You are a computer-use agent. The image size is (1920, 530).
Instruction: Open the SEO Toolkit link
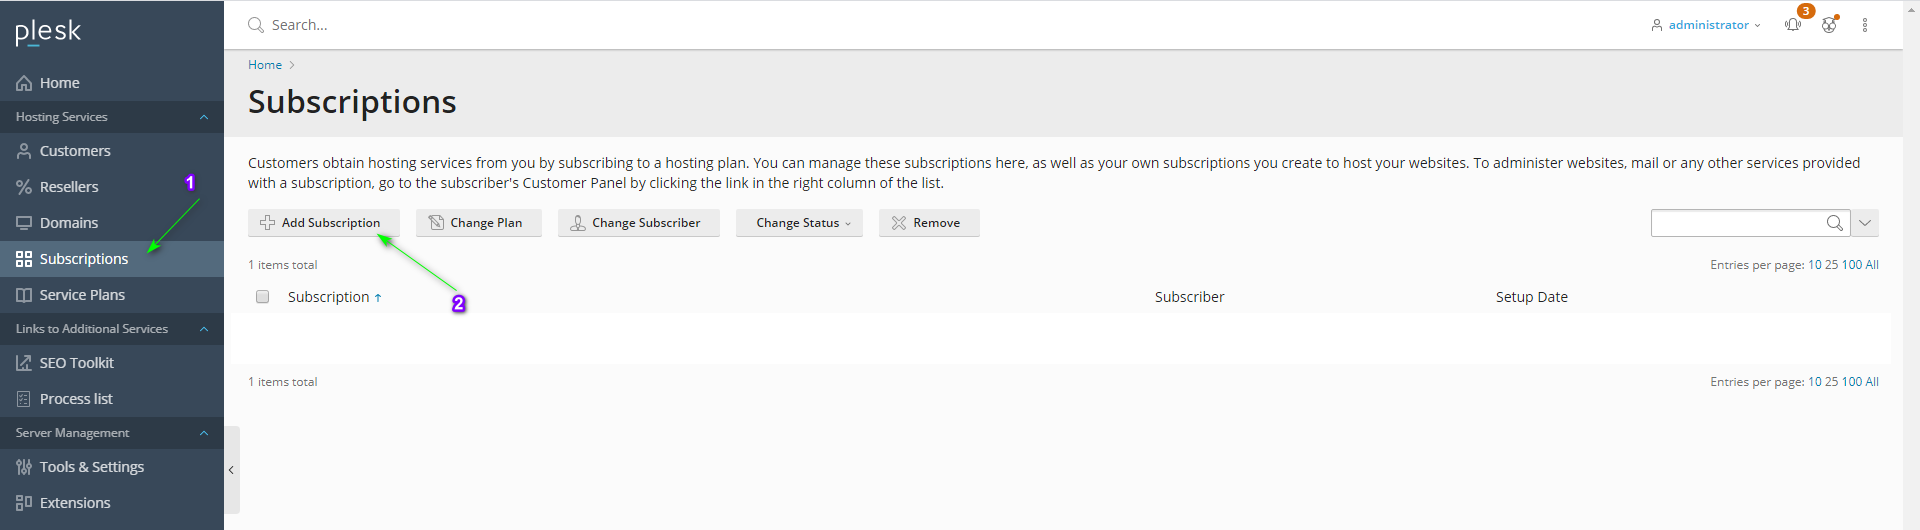pyautogui.click(x=112, y=363)
